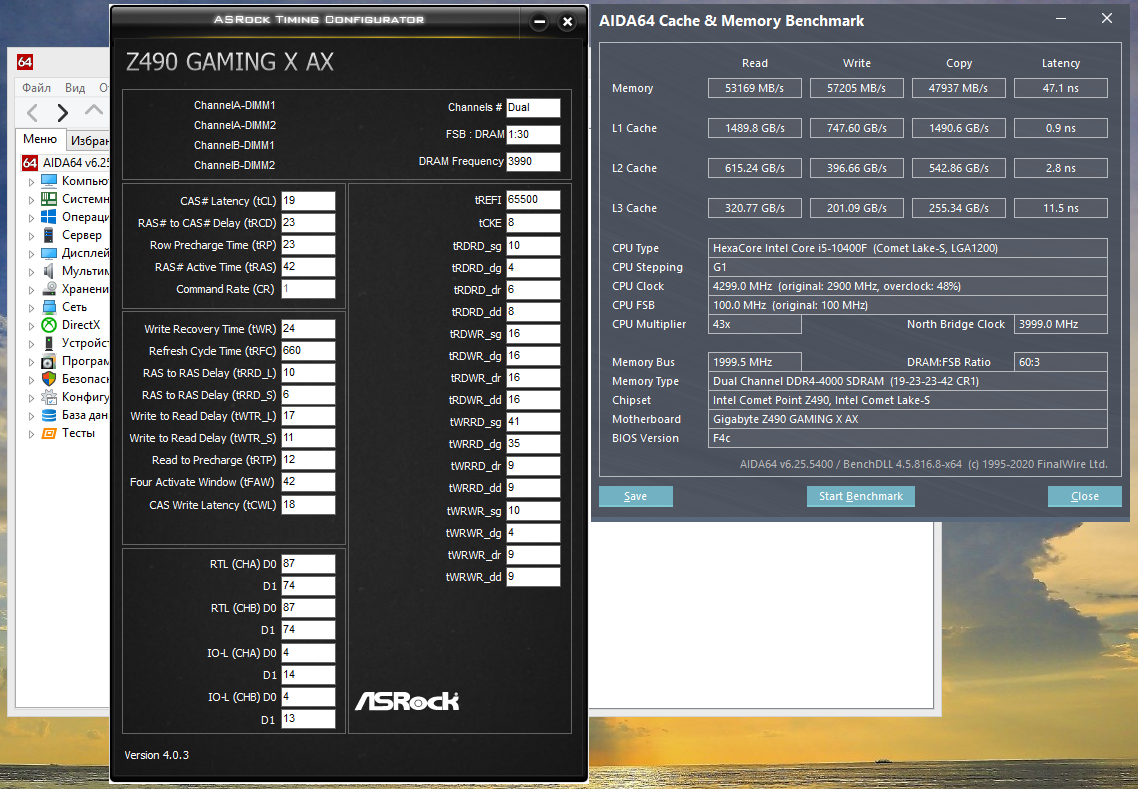This screenshot has height=789, width=1138.
Task: Click the CAS# Latency (tCL) field
Action: pos(308,201)
